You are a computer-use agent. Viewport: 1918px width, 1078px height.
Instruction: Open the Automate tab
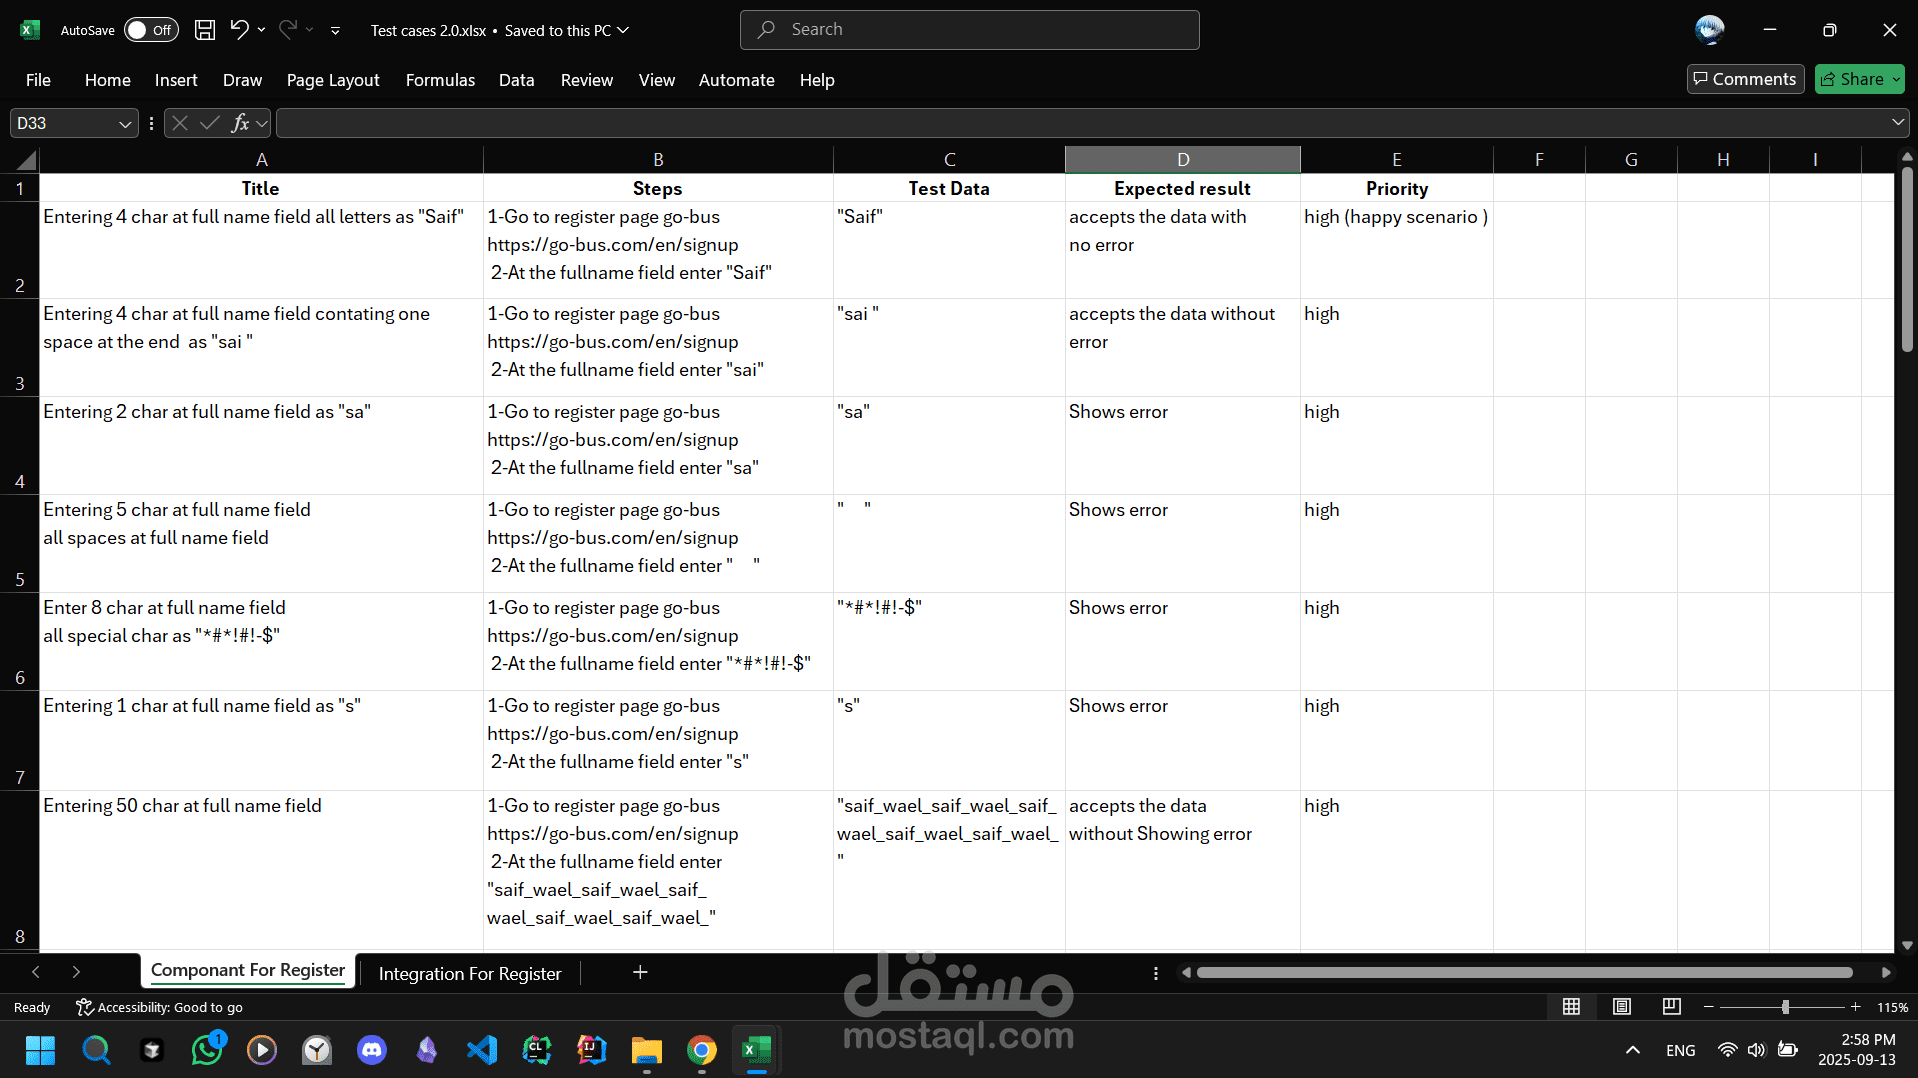736,80
